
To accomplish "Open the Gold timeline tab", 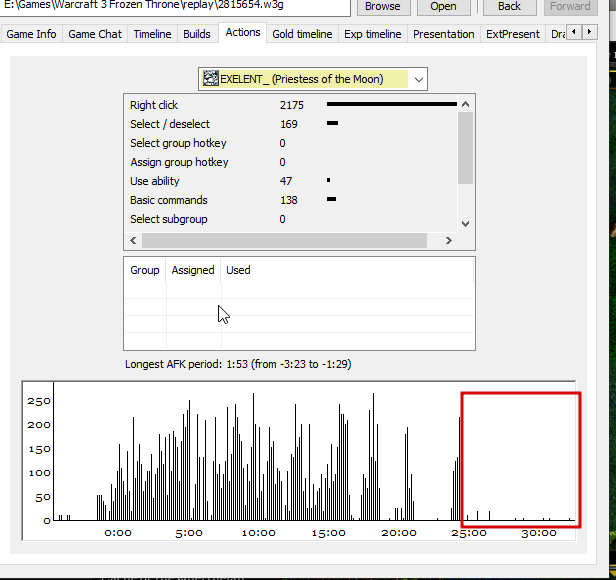I will pos(302,34).
